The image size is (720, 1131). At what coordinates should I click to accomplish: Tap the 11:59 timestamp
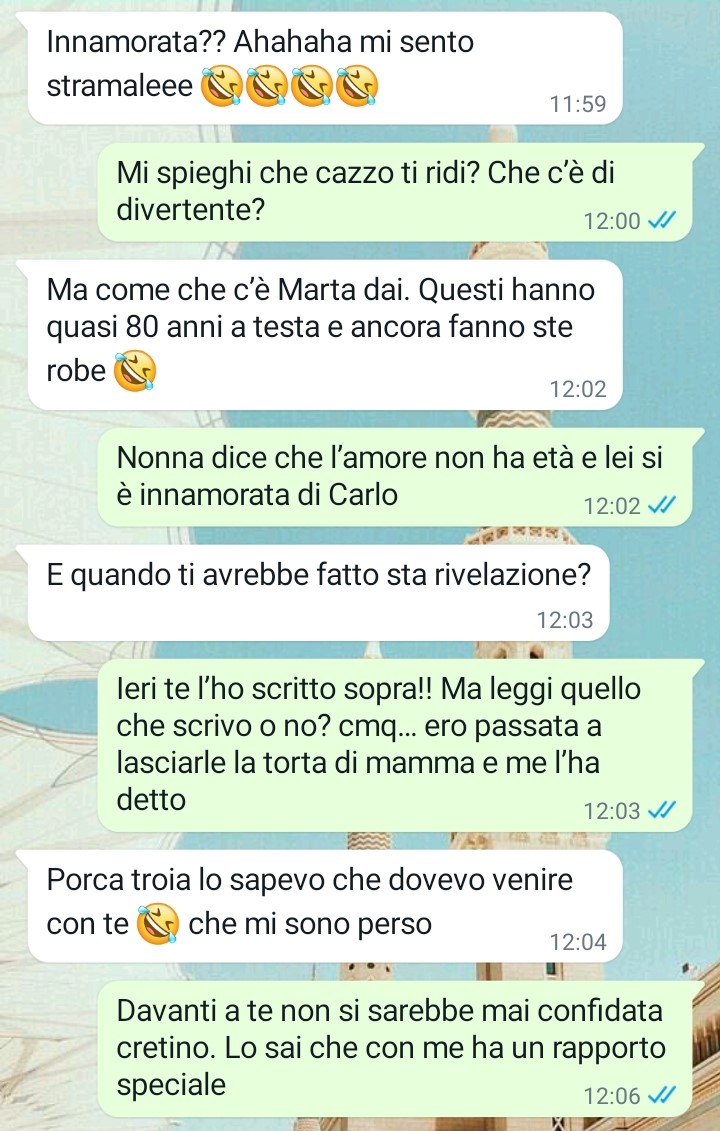(578, 104)
